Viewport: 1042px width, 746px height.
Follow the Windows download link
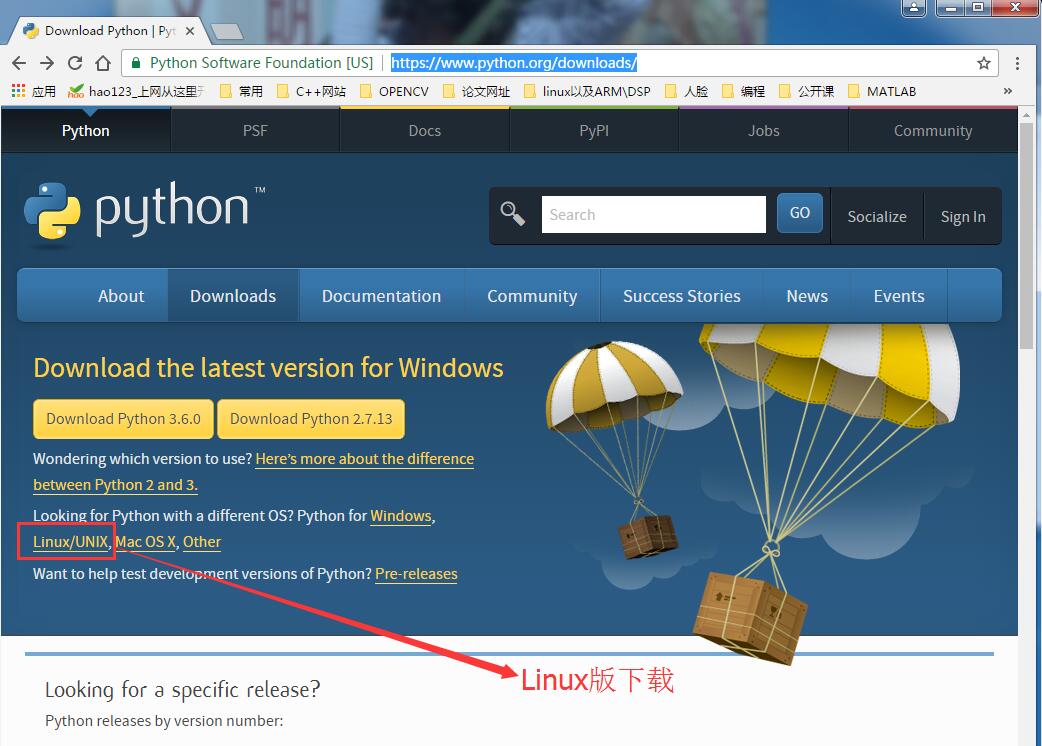pyautogui.click(x=401, y=516)
